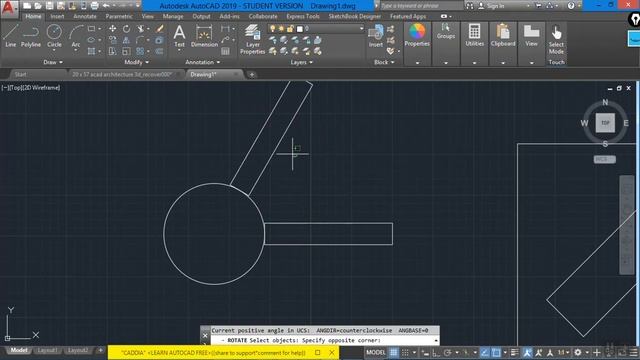
Task: Click the Table tool in Annotation
Action: [225, 51]
